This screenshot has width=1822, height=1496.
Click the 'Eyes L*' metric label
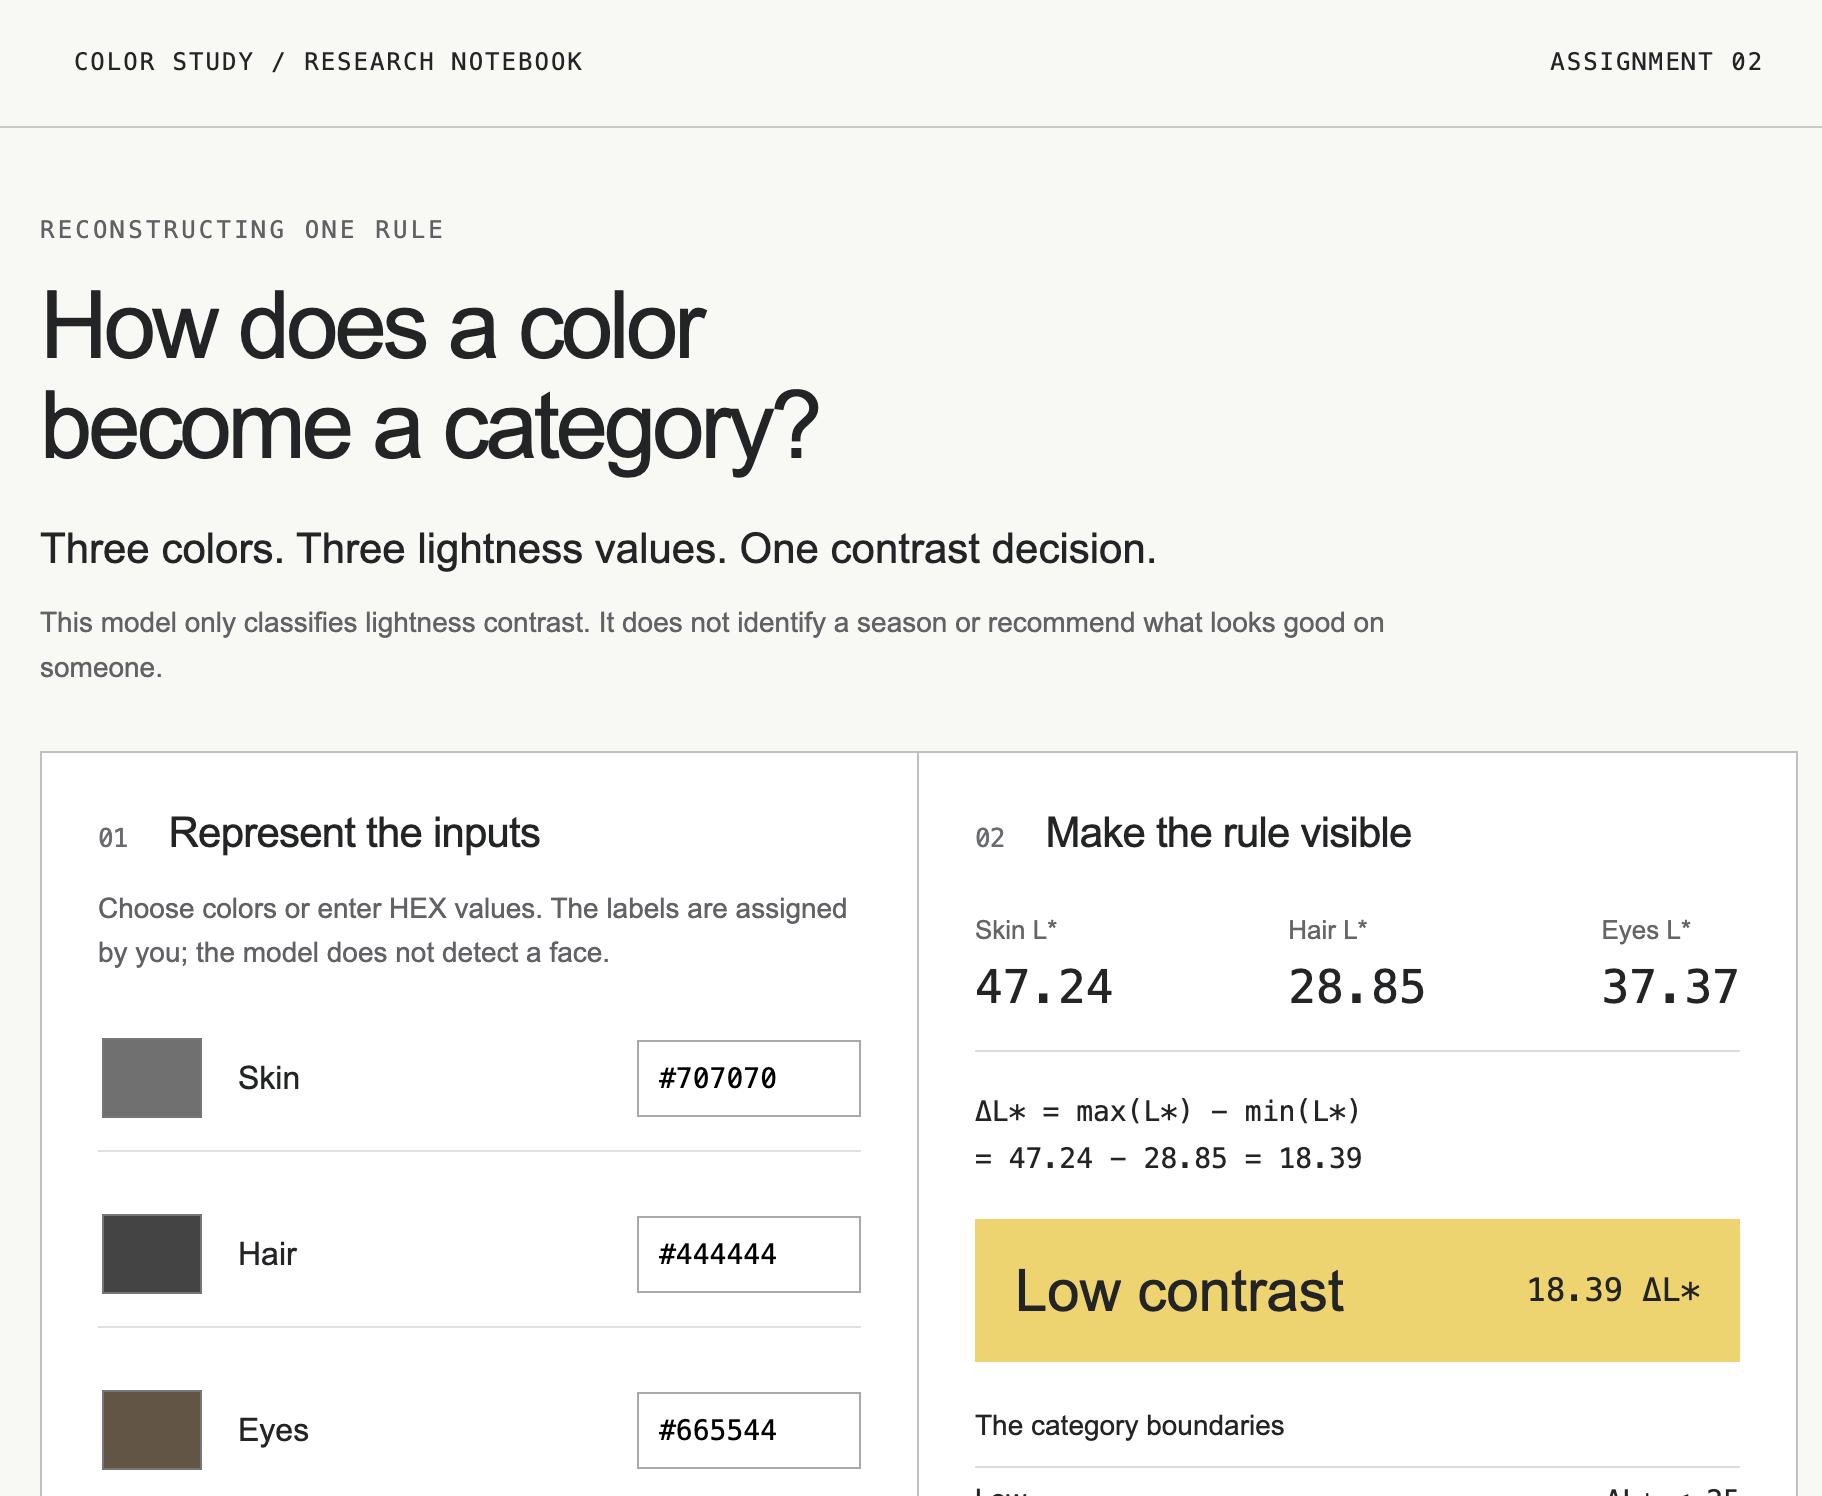pyautogui.click(x=1646, y=930)
